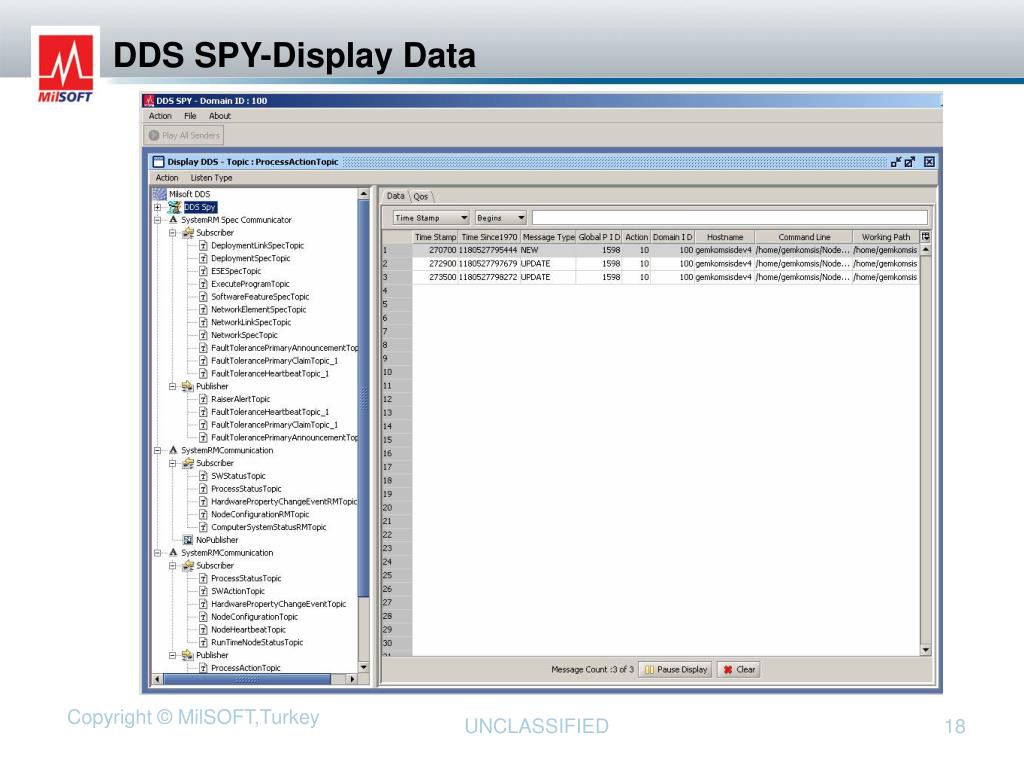Click the NetworkElementSpecTopic topic icon
The image size is (1024, 768).
click(203, 310)
